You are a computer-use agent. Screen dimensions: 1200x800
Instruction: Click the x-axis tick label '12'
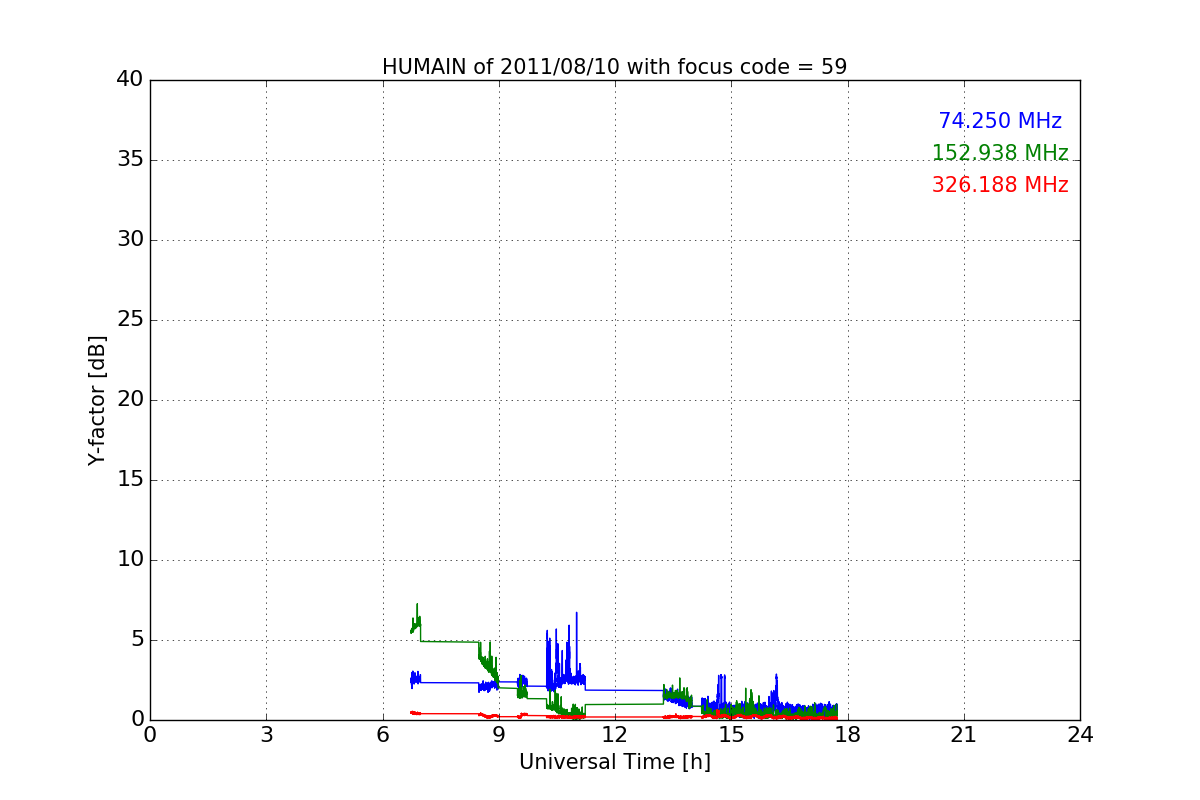(x=615, y=735)
